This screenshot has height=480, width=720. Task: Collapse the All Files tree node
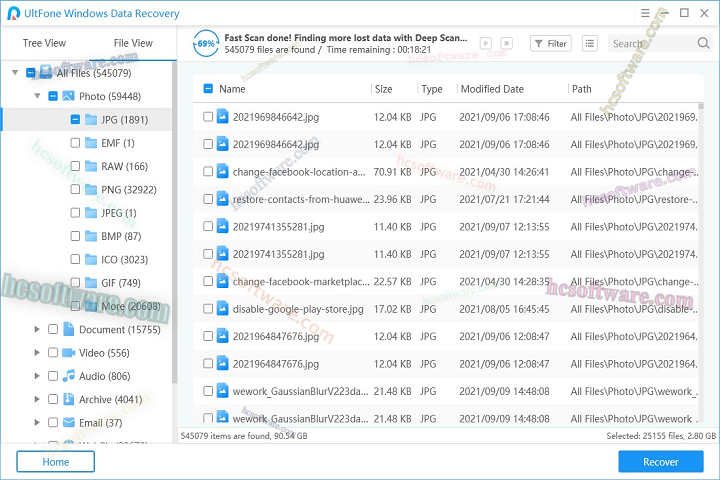15,73
